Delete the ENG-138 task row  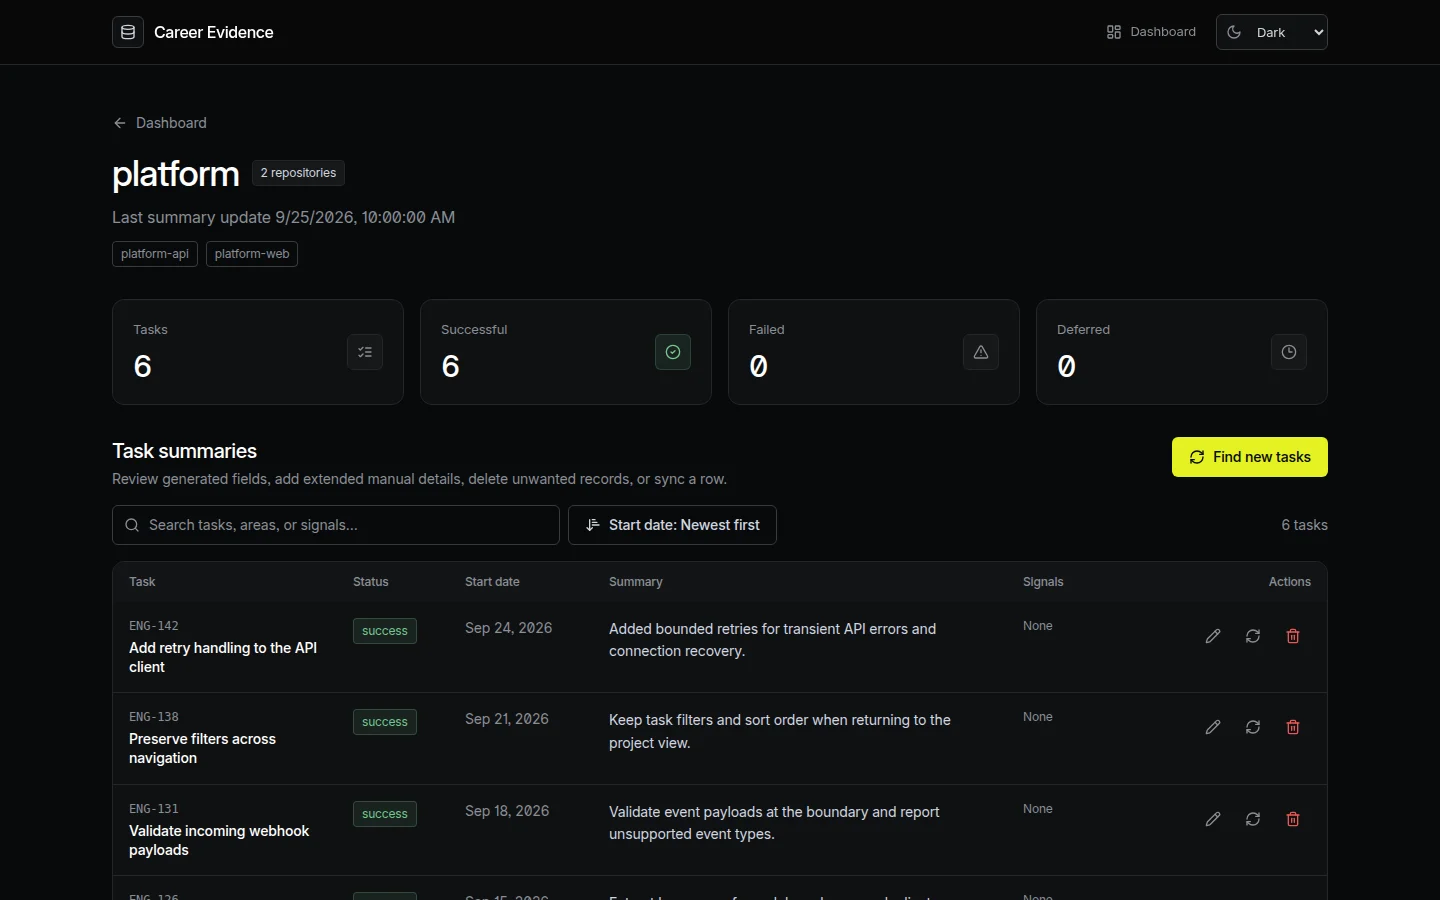tap(1293, 727)
